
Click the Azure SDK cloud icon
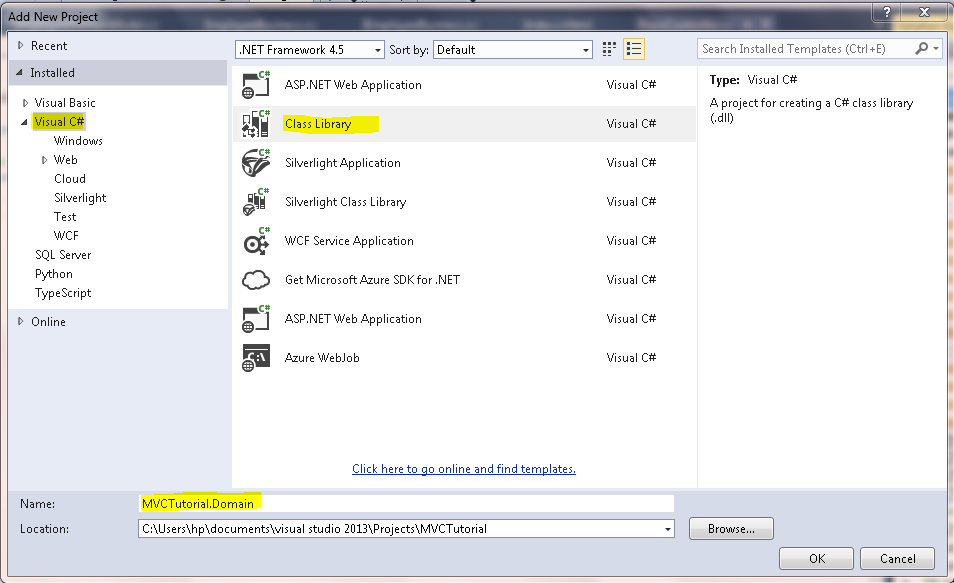pyautogui.click(x=256, y=280)
